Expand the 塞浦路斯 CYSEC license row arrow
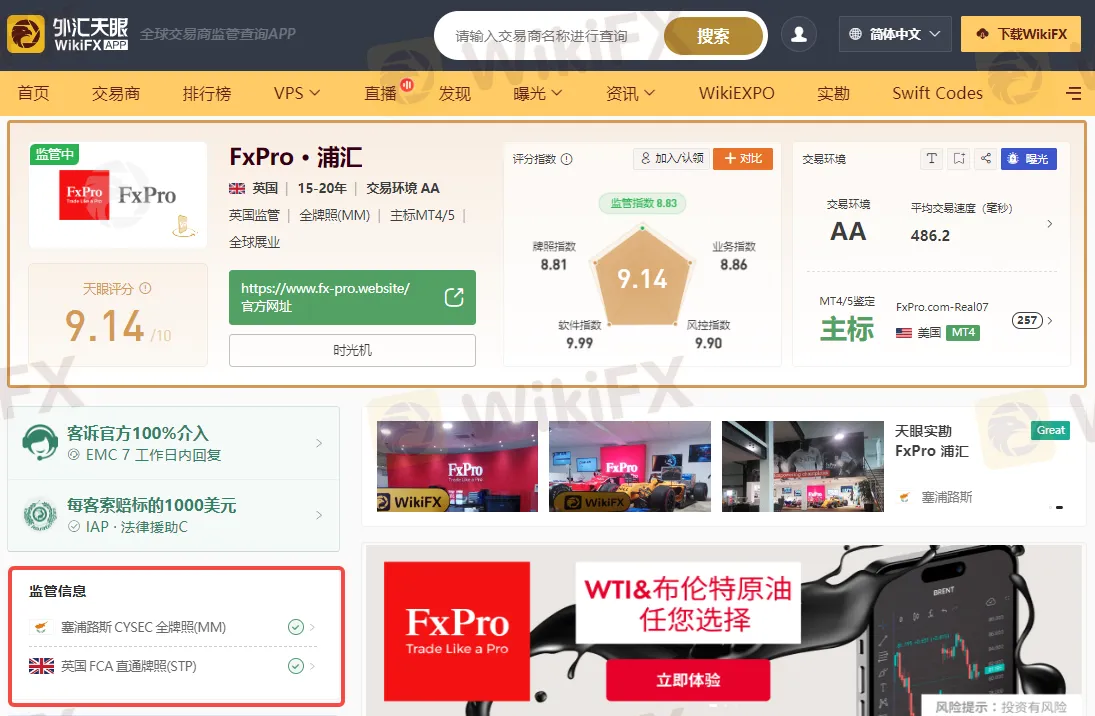This screenshot has width=1095, height=716. (312, 627)
